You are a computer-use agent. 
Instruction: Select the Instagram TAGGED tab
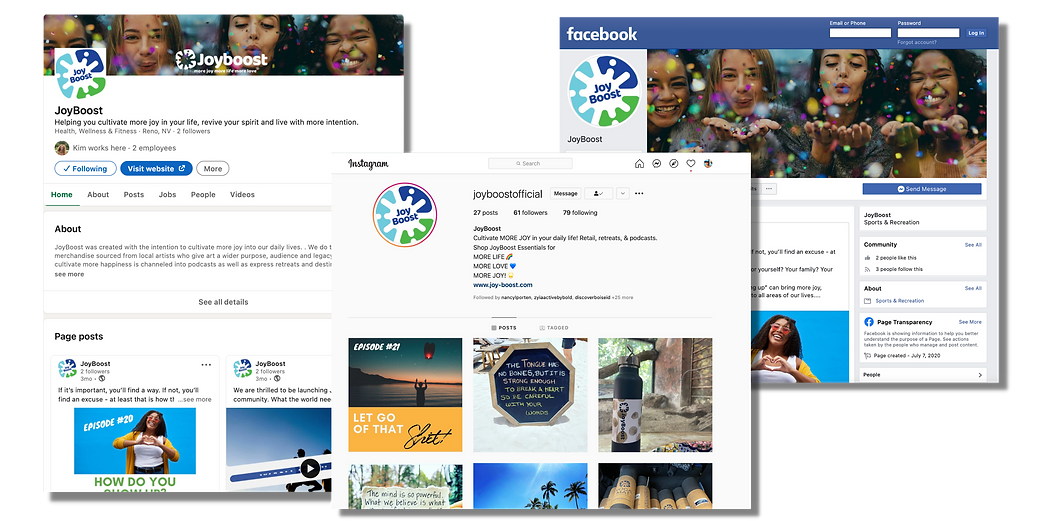coord(554,328)
